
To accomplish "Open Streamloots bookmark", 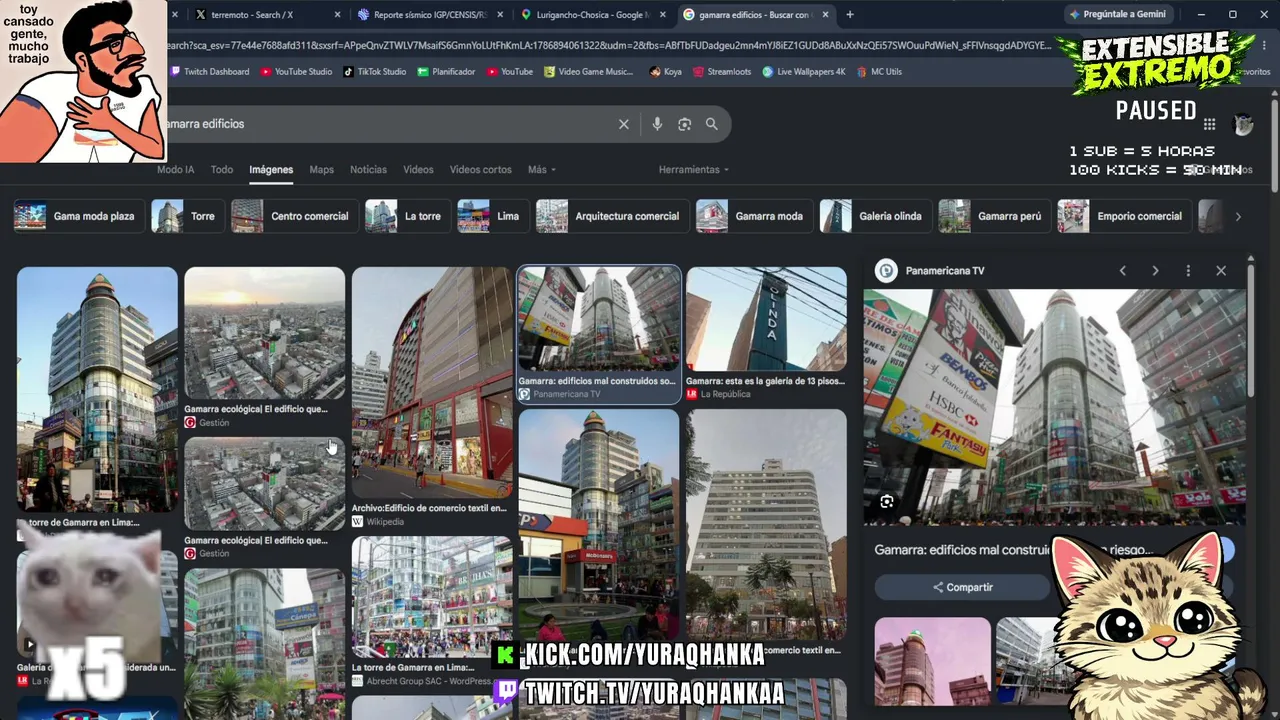I will tap(722, 72).
